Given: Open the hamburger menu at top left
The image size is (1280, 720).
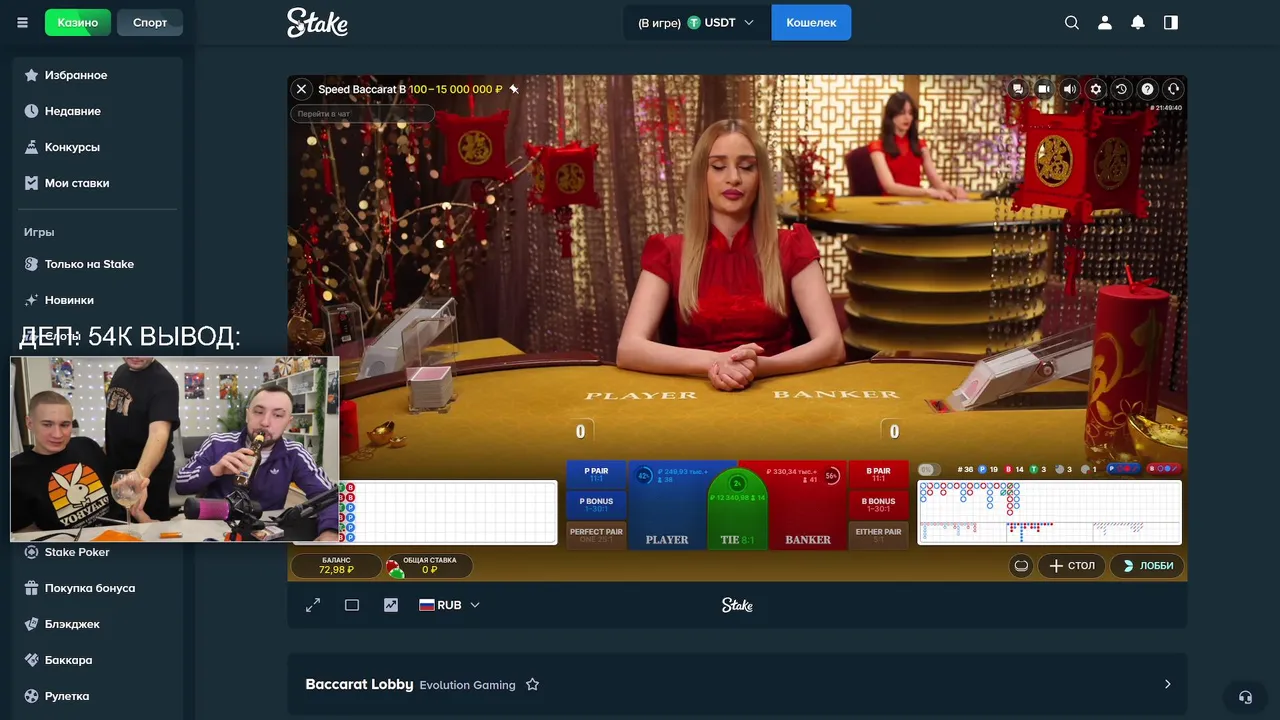Looking at the screenshot, I should 22,22.
